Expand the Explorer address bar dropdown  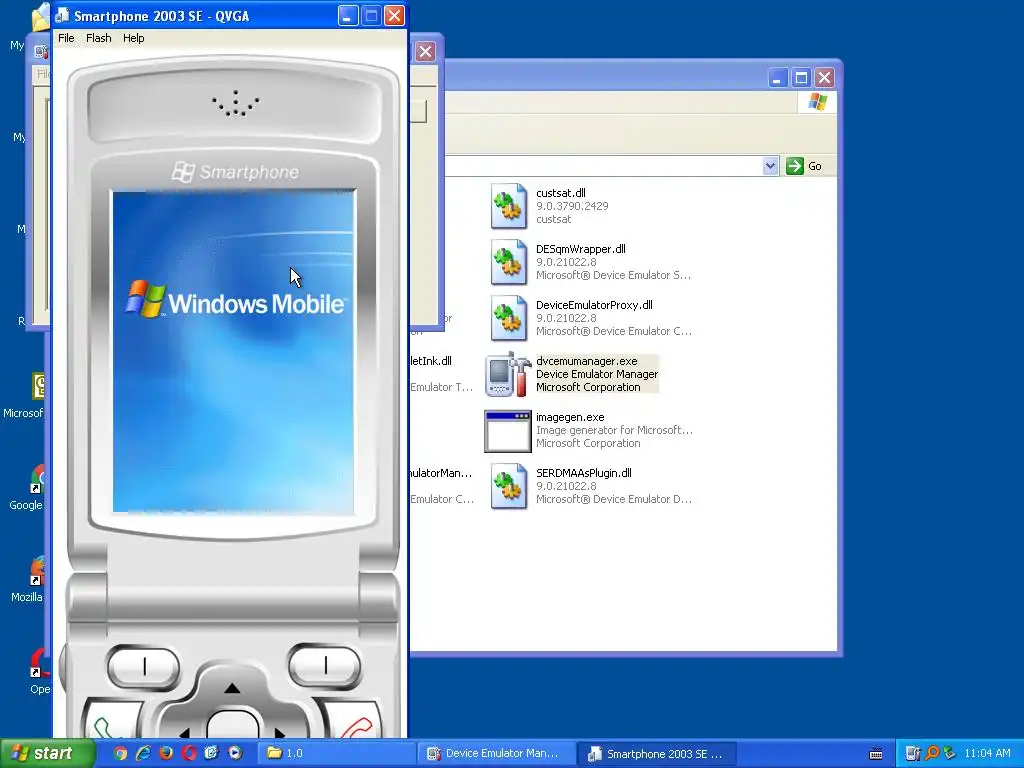[770, 166]
